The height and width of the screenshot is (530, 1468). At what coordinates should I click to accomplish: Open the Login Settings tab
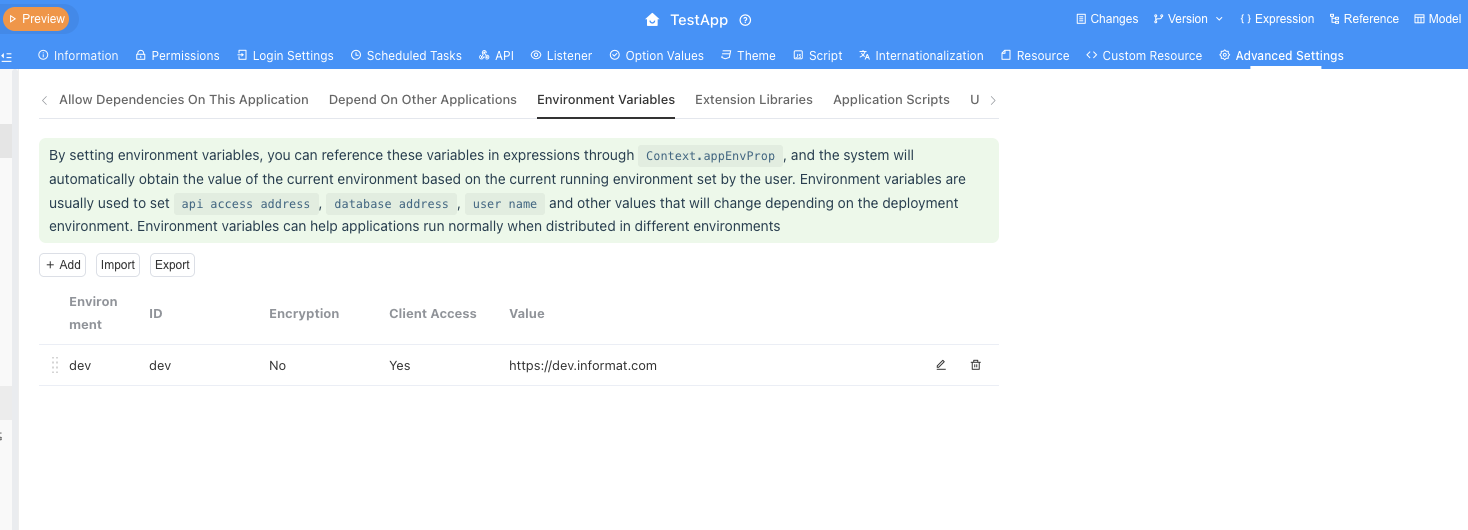pyautogui.click(x=285, y=56)
